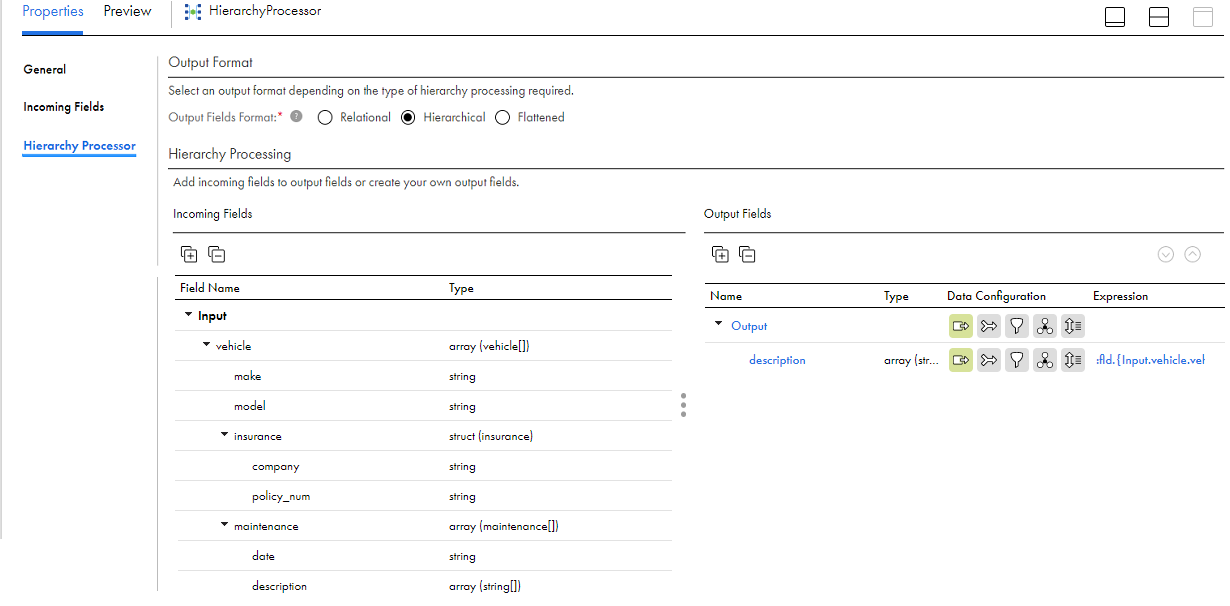Expand all in Output Fields panel
This screenshot has width=1230, height=606.
click(720, 254)
